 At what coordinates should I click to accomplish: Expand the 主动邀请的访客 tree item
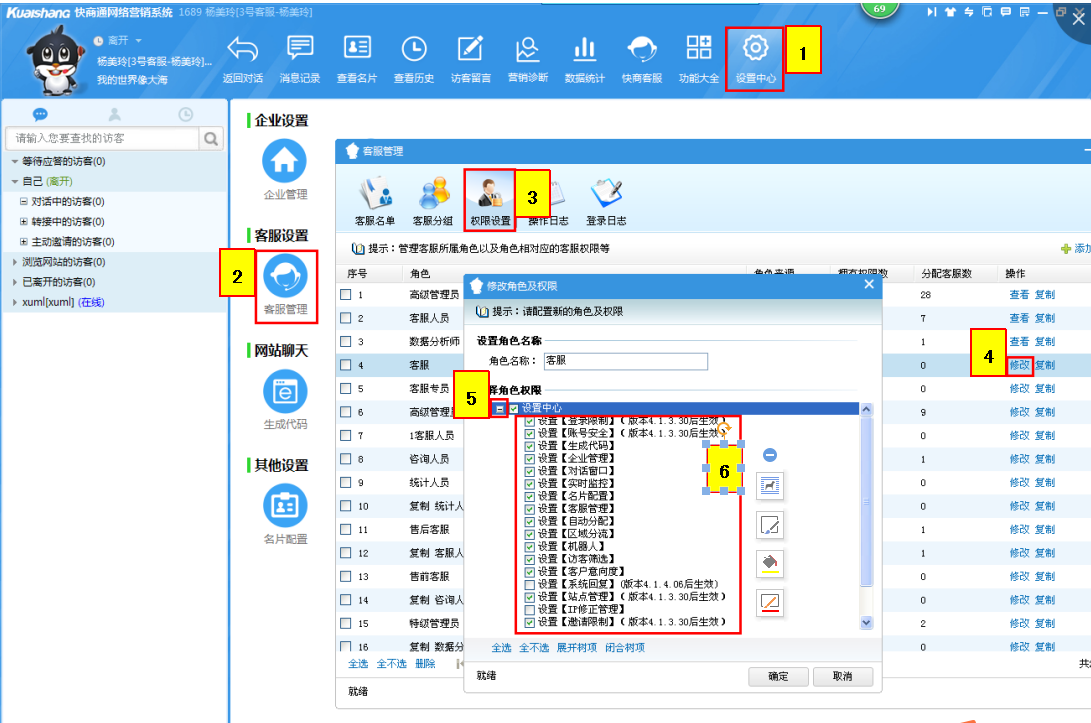pos(24,242)
